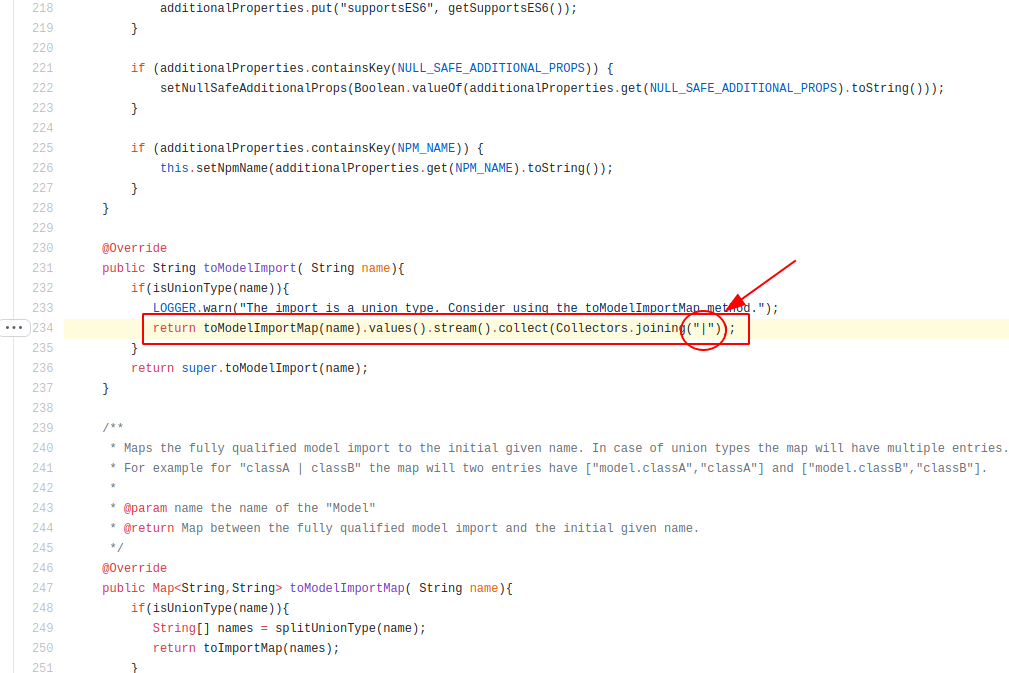Viewport: 1009px width, 673px height.
Task: Click the highlighted return statement on line 234
Action: coord(400,327)
